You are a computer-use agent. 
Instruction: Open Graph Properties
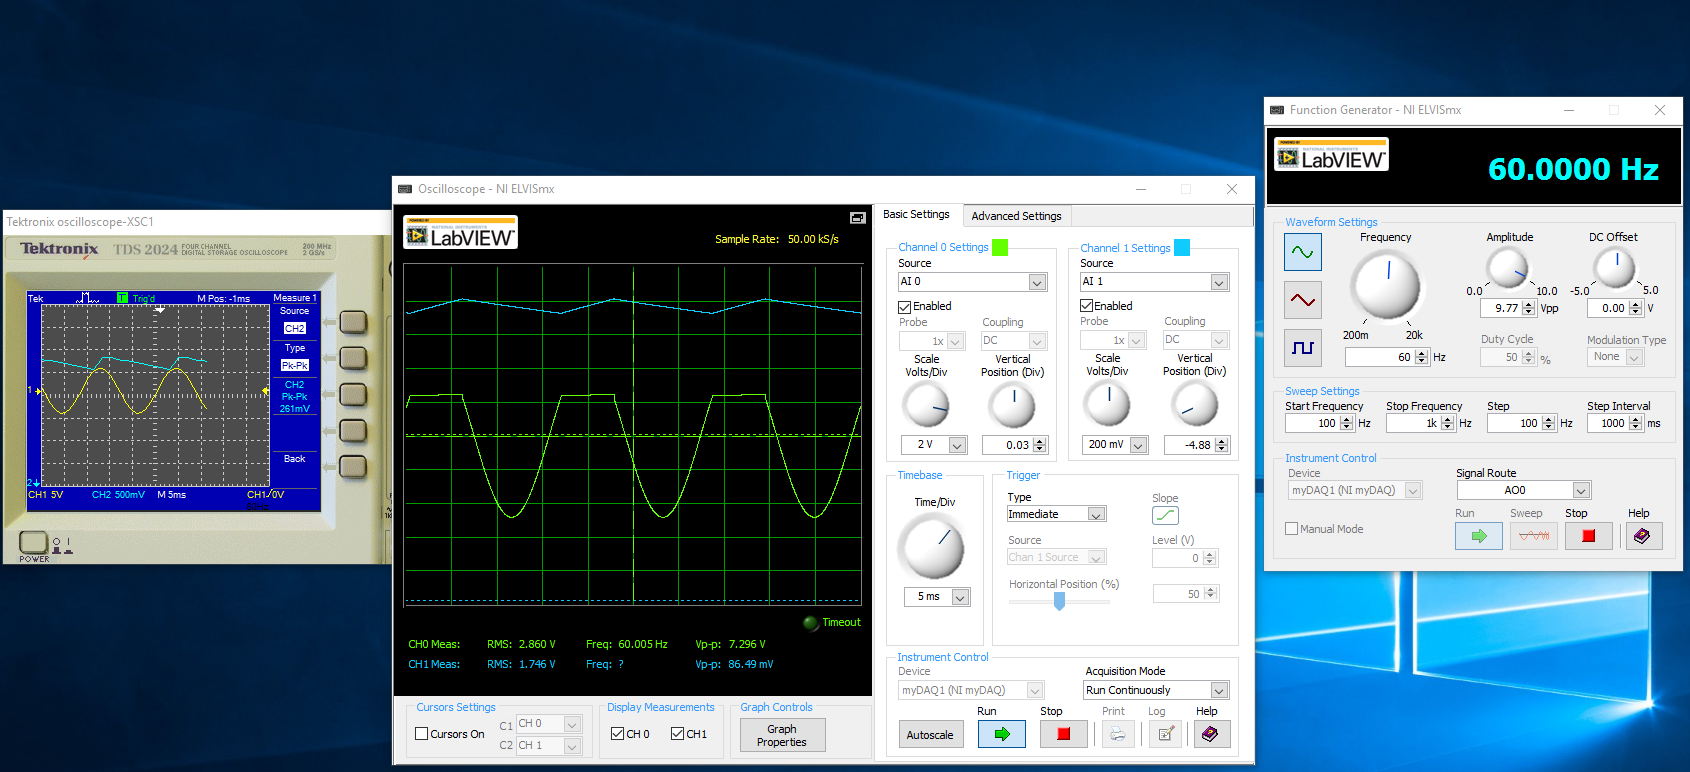(782, 735)
